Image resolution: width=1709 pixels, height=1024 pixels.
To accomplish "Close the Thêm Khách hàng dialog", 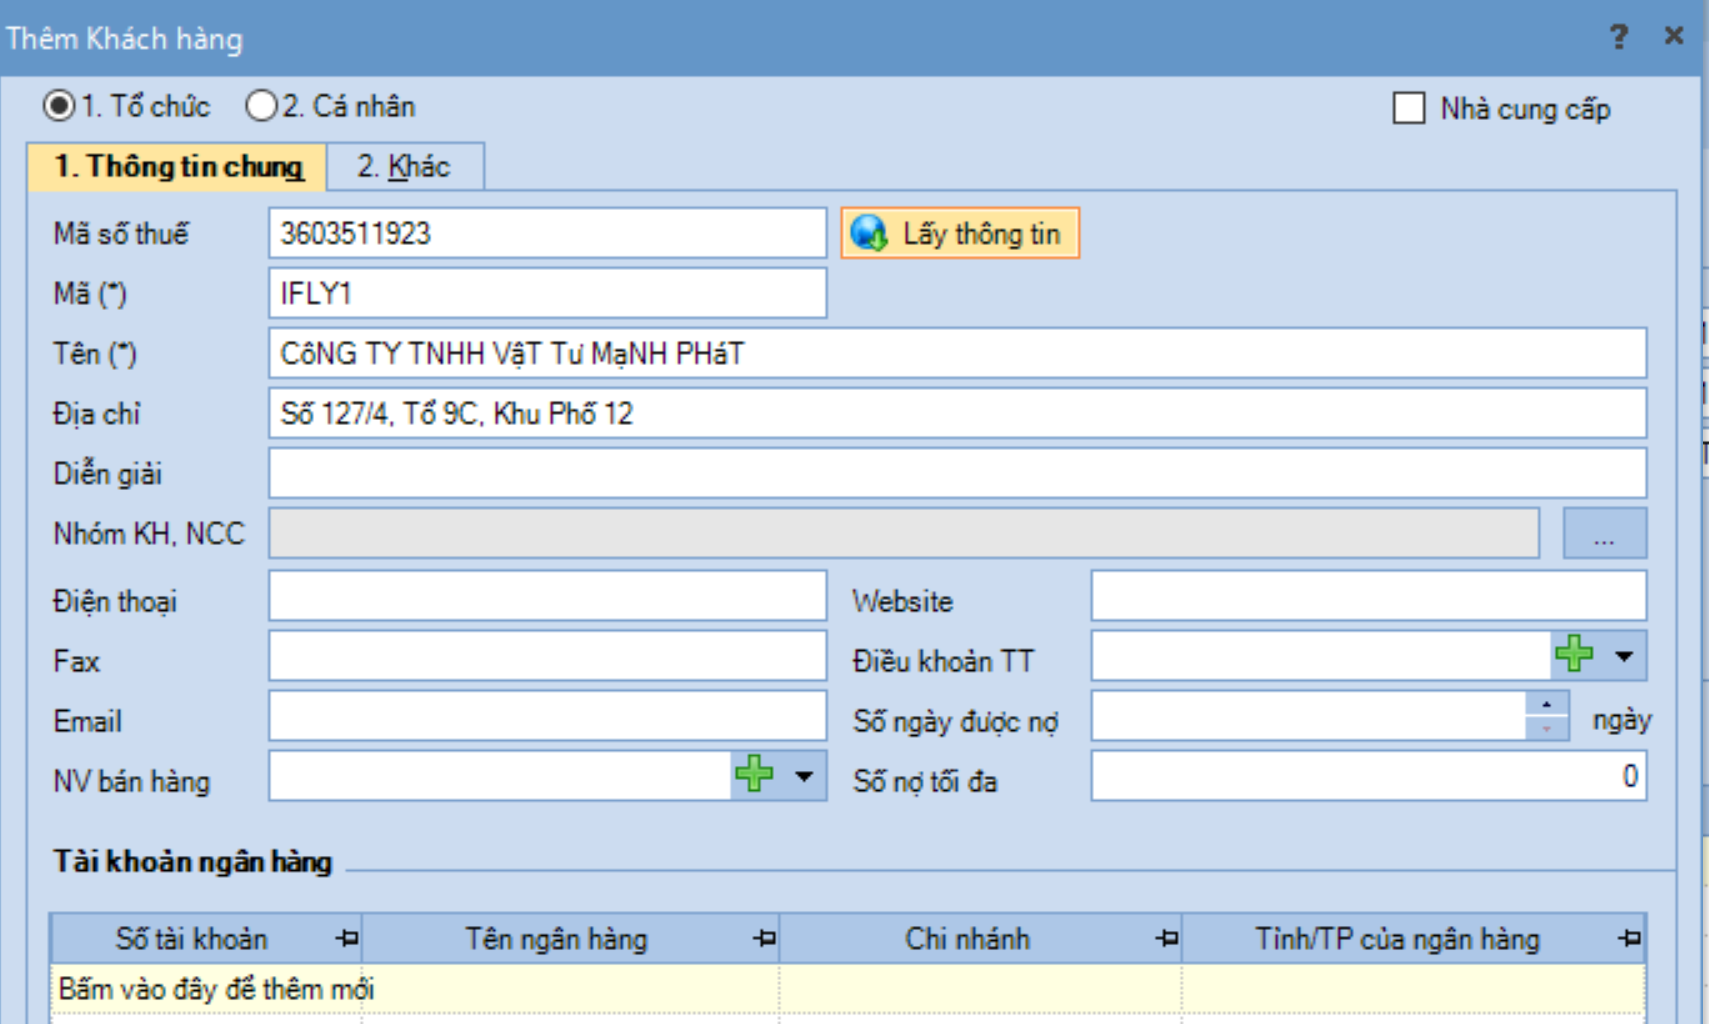I will [x=1674, y=36].
